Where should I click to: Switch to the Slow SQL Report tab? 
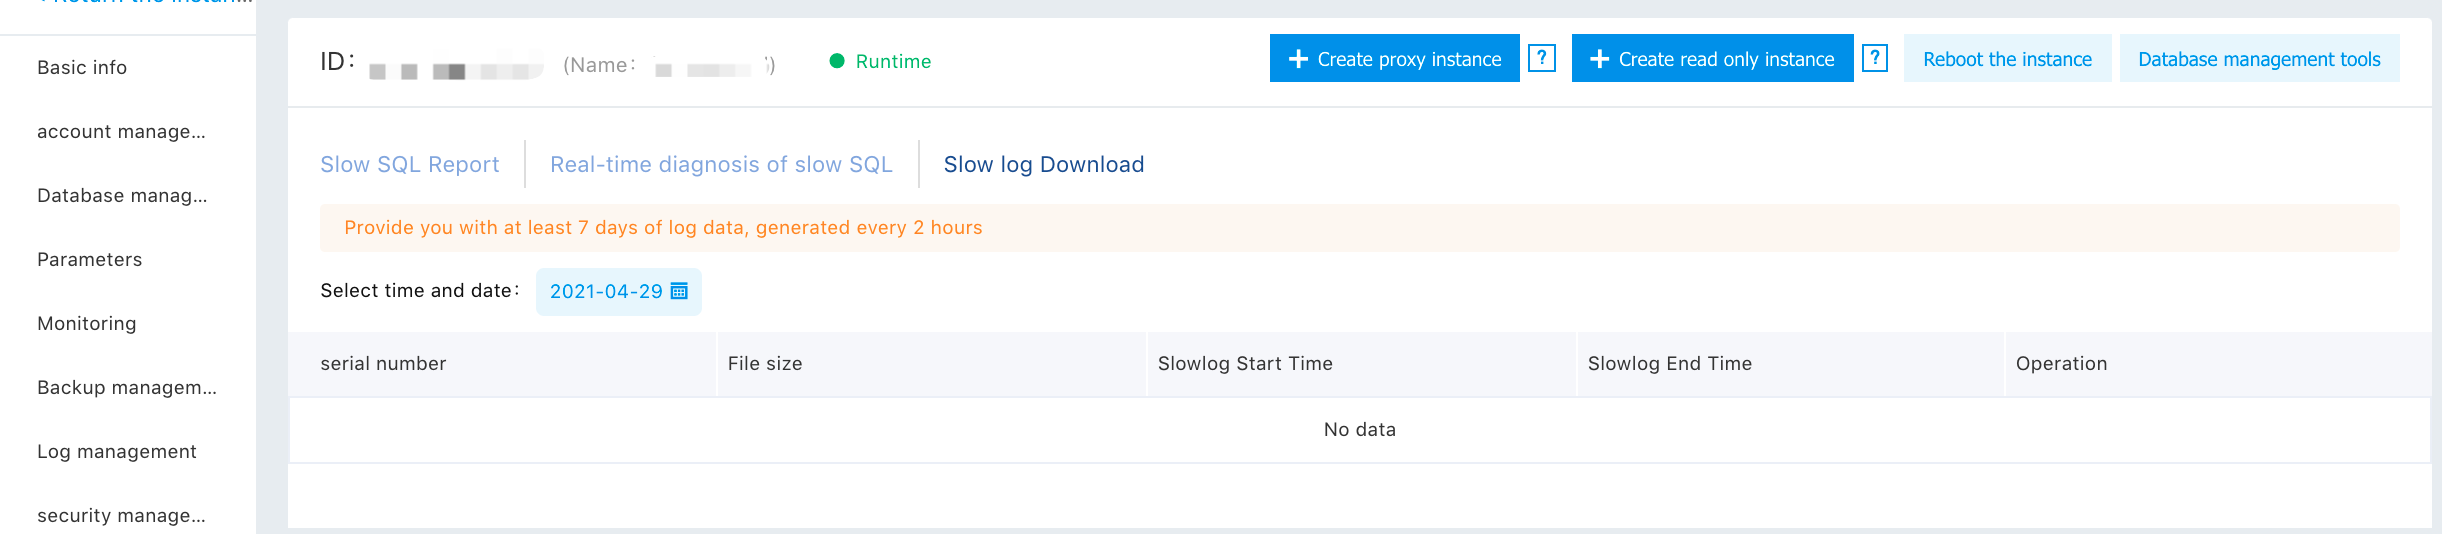point(409,165)
